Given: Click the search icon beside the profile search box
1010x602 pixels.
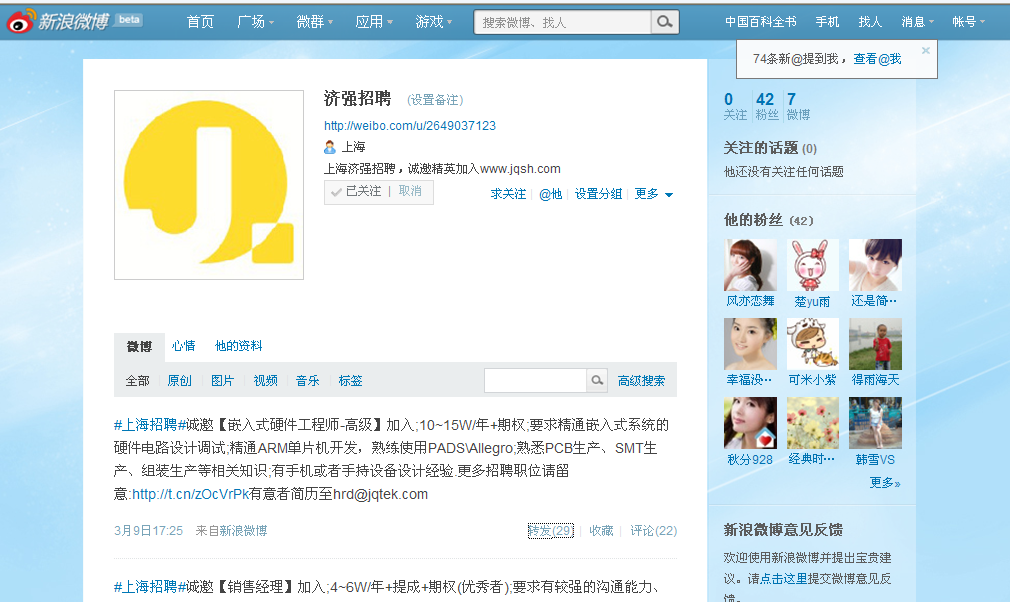Looking at the screenshot, I should (597, 380).
